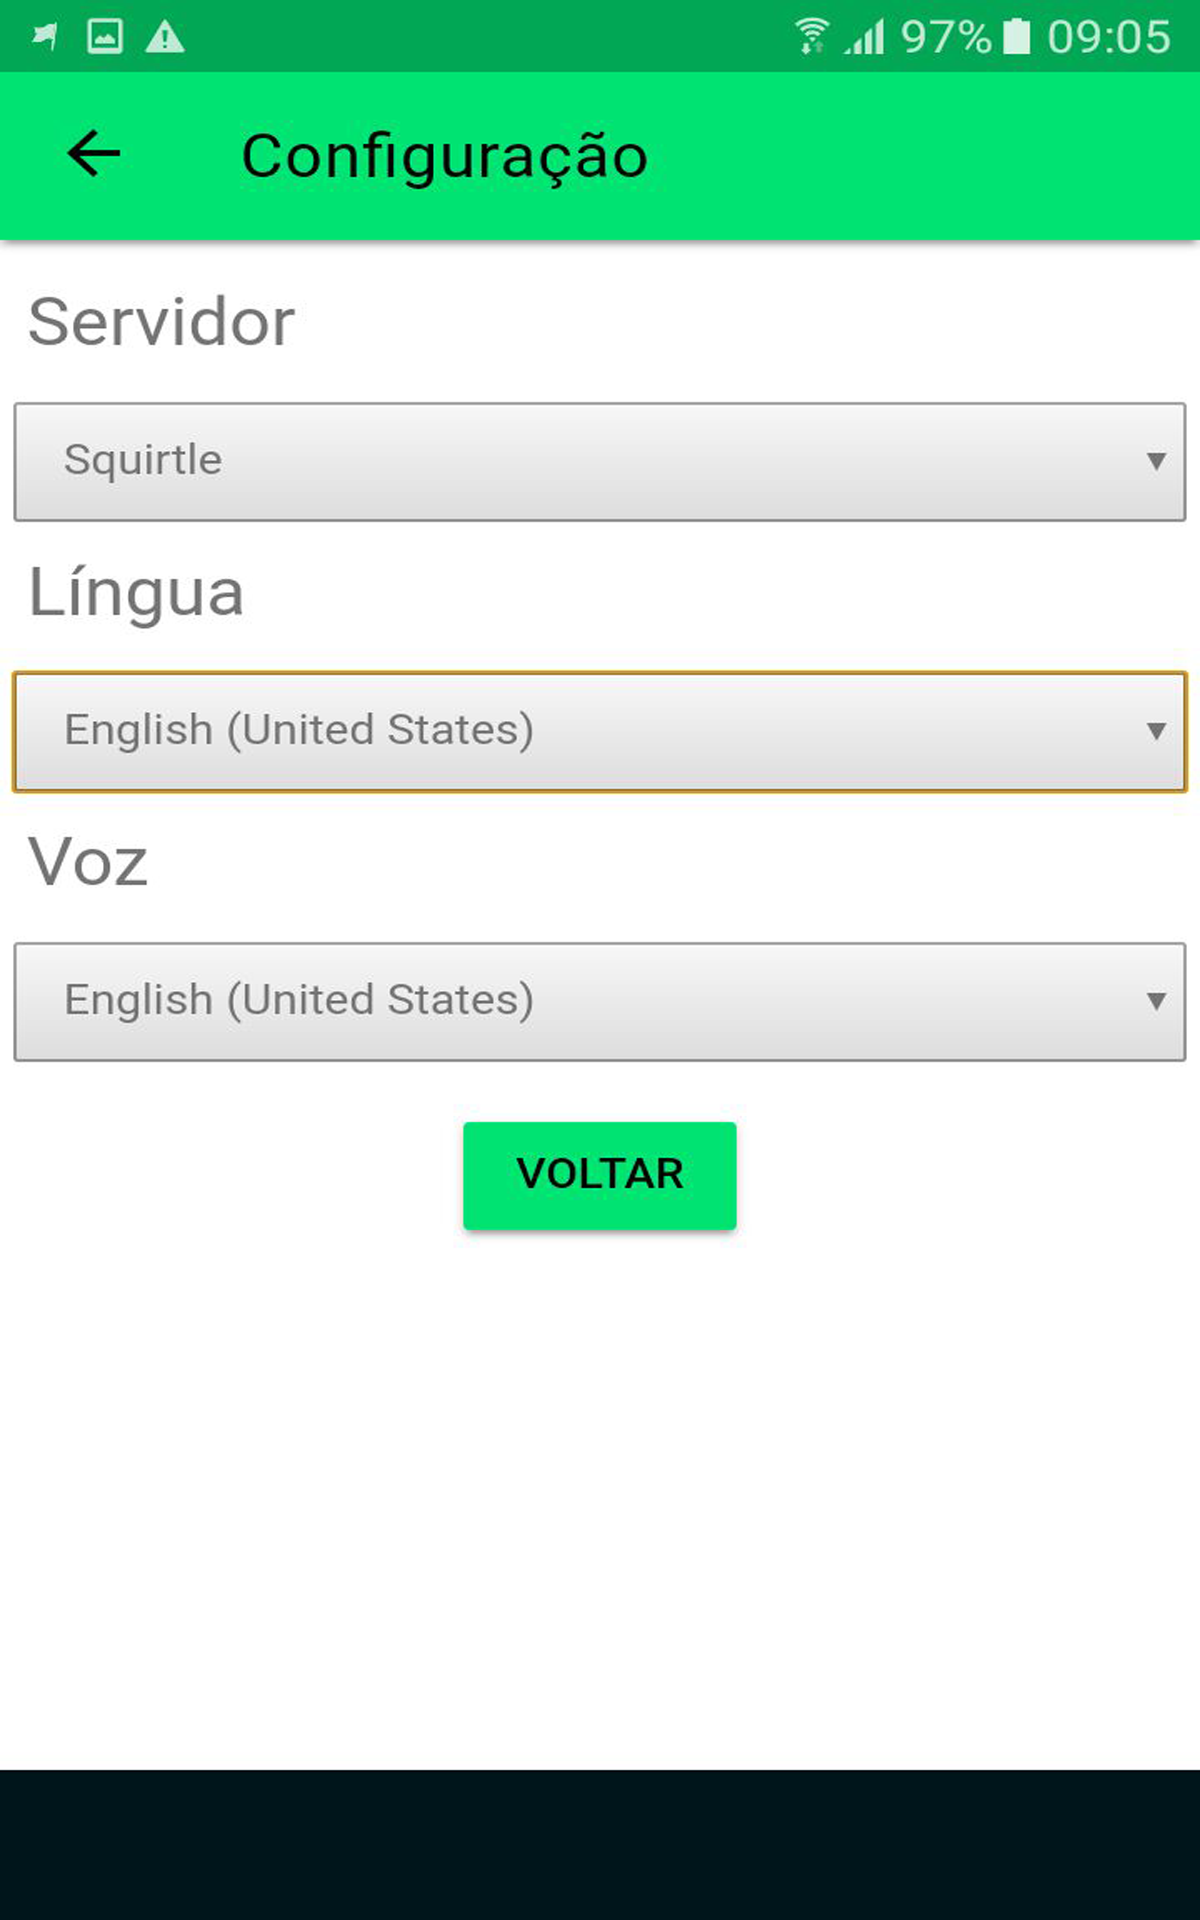Image resolution: width=1200 pixels, height=1920 pixels.
Task: Click the send/navigation arrow status icon
Action: point(40,37)
